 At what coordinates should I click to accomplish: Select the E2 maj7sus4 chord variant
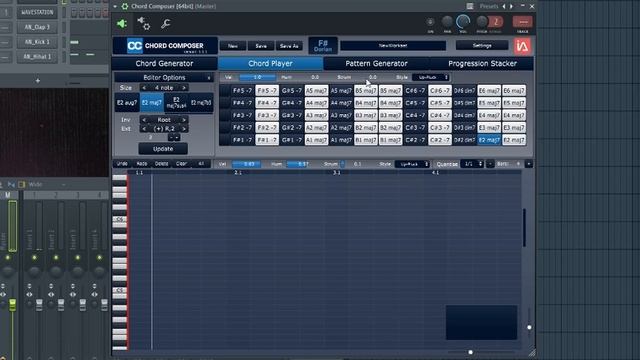[x=176, y=102]
